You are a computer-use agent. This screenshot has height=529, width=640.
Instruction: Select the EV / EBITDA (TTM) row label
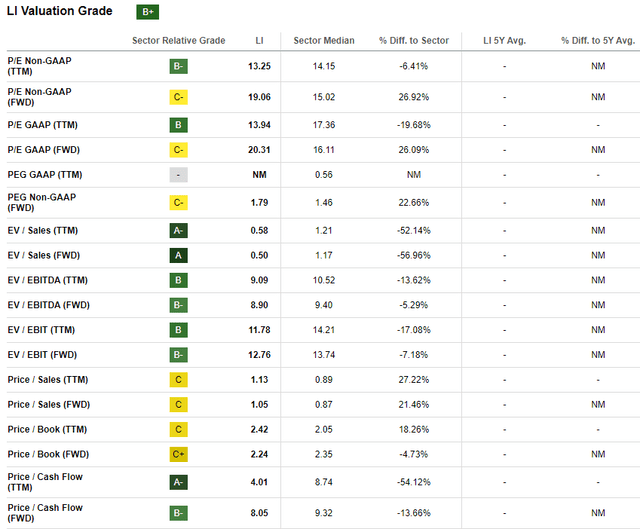pos(47,280)
